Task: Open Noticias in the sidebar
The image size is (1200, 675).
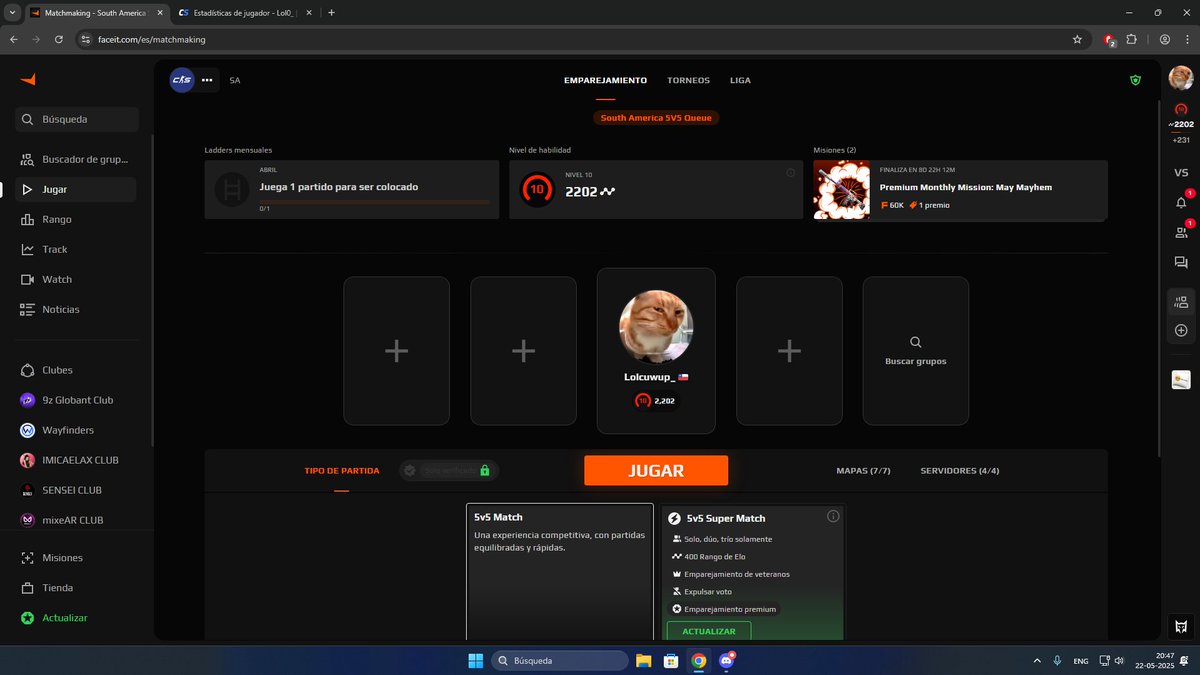Action: tap(77, 309)
